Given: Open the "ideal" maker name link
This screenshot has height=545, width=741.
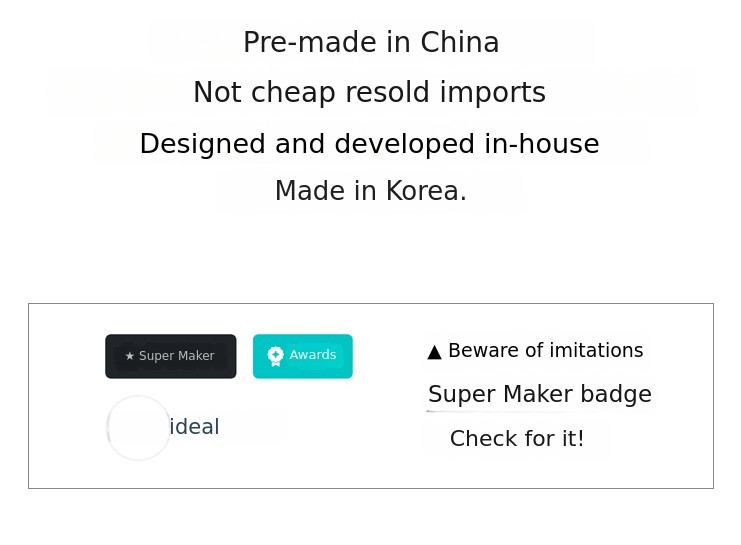Looking at the screenshot, I should pyautogui.click(x=194, y=427).
